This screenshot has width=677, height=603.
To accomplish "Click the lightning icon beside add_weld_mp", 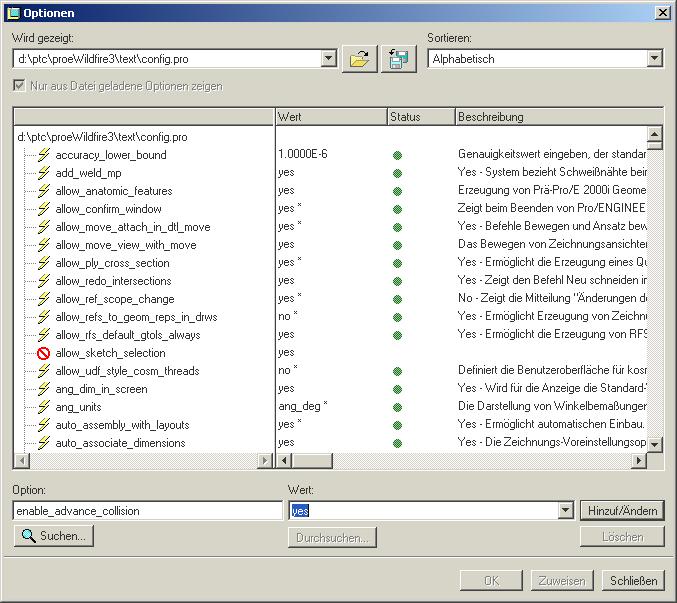I will pyautogui.click(x=44, y=173).
